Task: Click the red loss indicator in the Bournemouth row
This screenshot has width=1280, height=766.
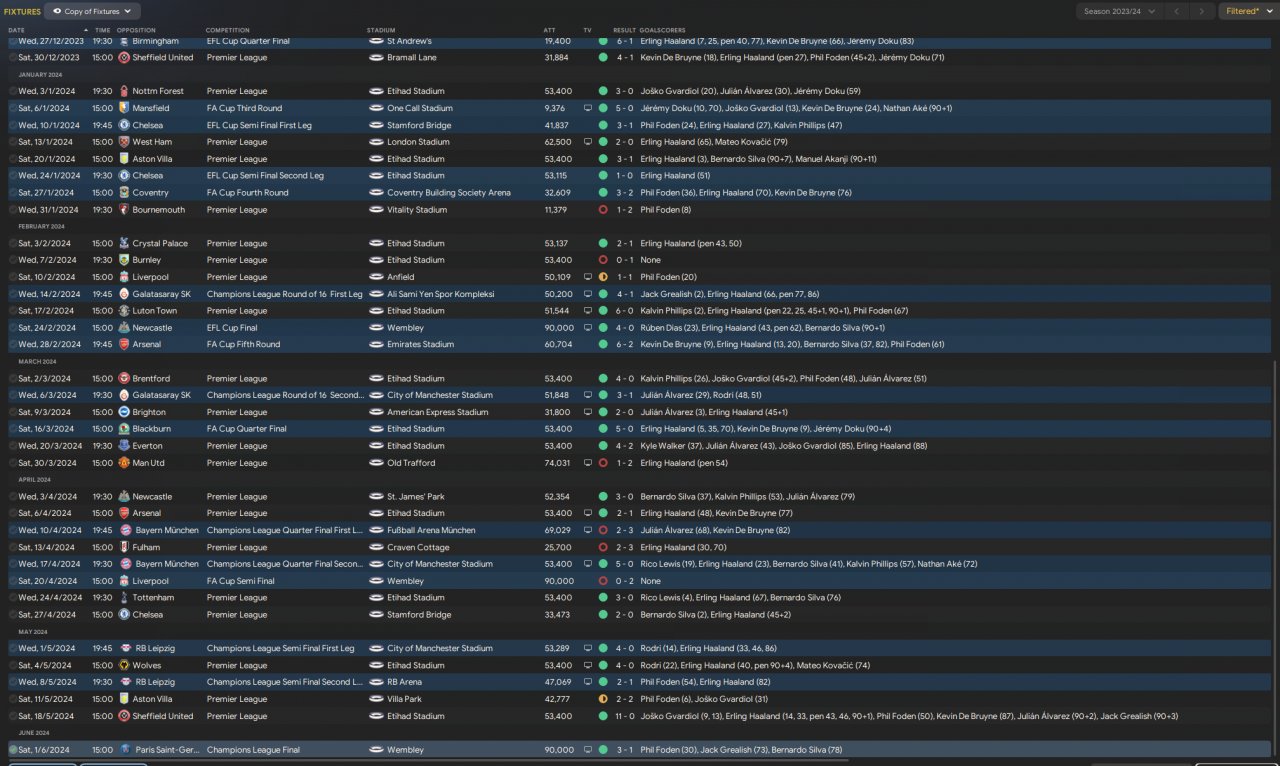Action: pos(603,210)
